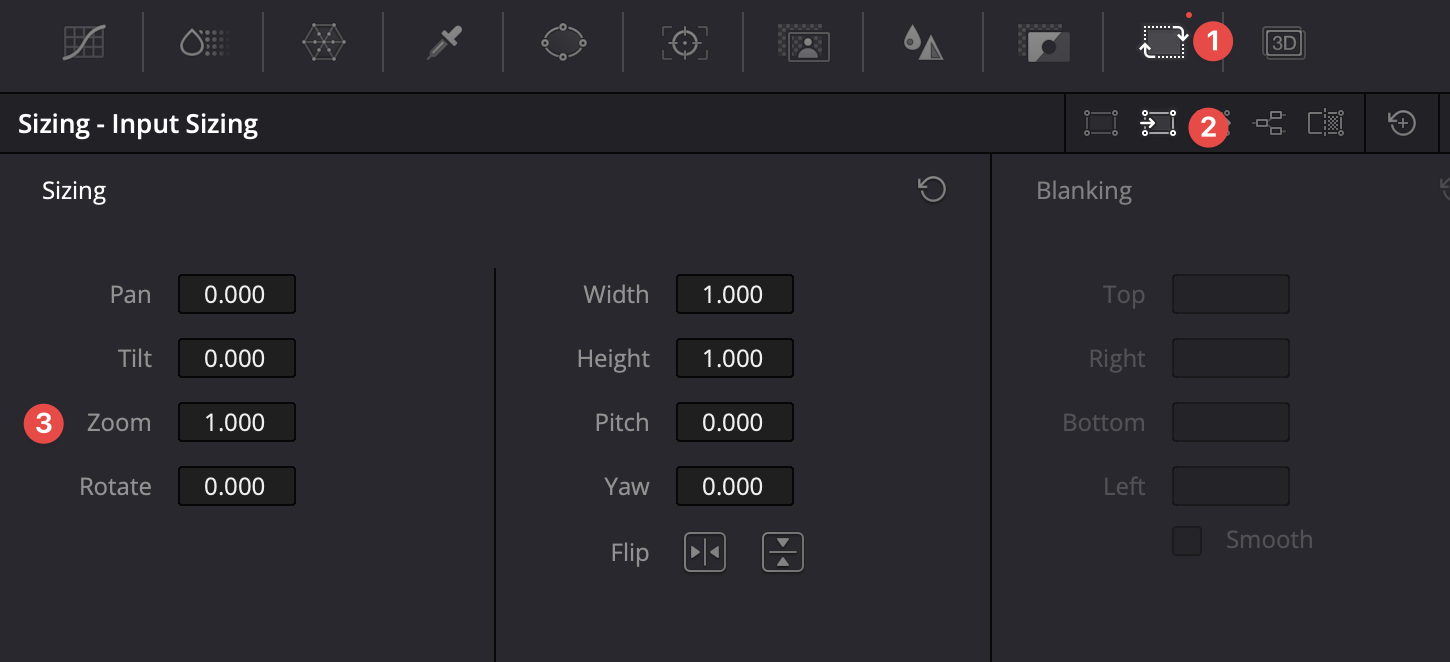
Task: Toggle the vertical Flip button
Action: (783, 552)
